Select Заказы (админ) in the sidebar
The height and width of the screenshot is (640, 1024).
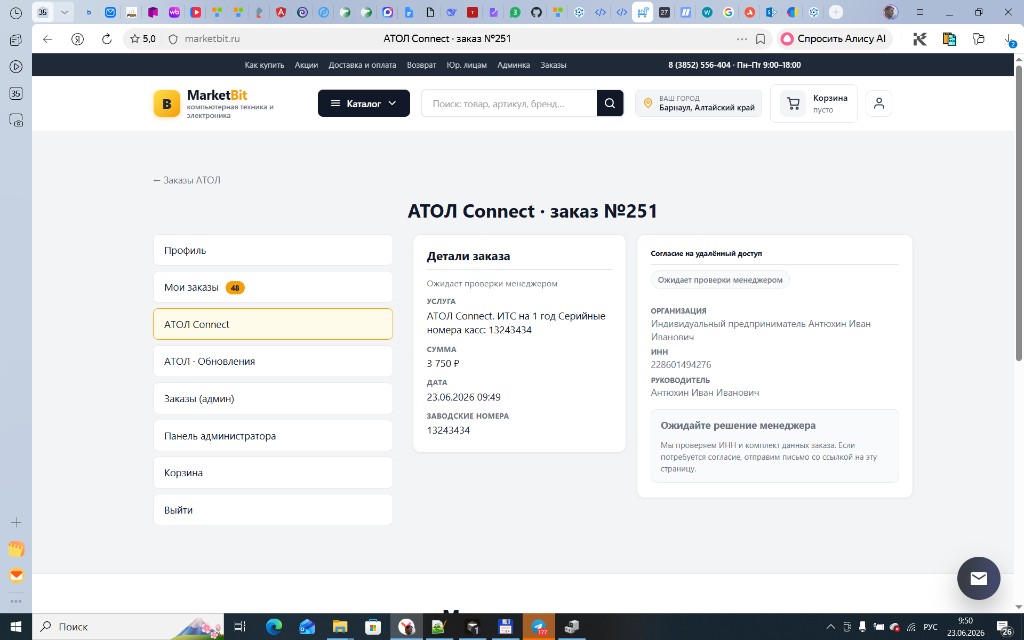click(x=273, y=398)
